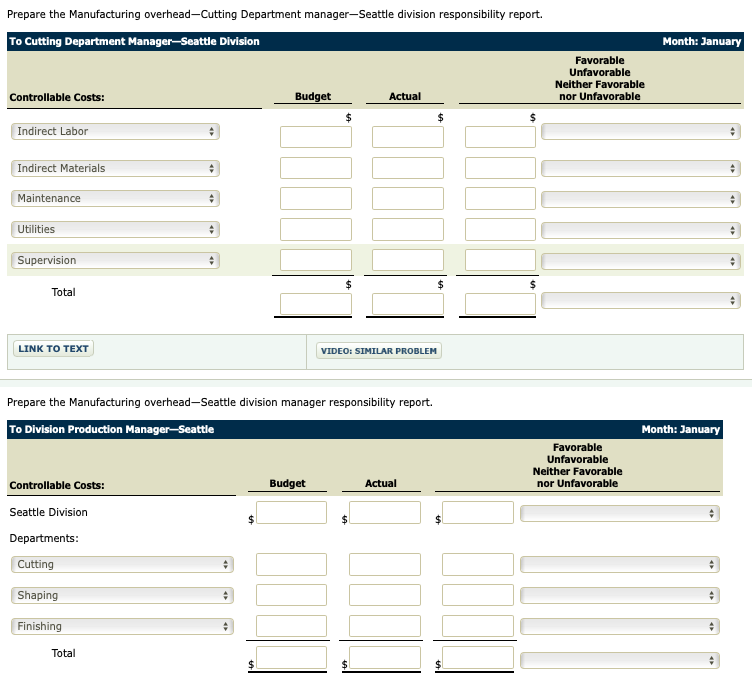
Task: Click Budget field for Seattle Division
Action: tap(292, 512)
